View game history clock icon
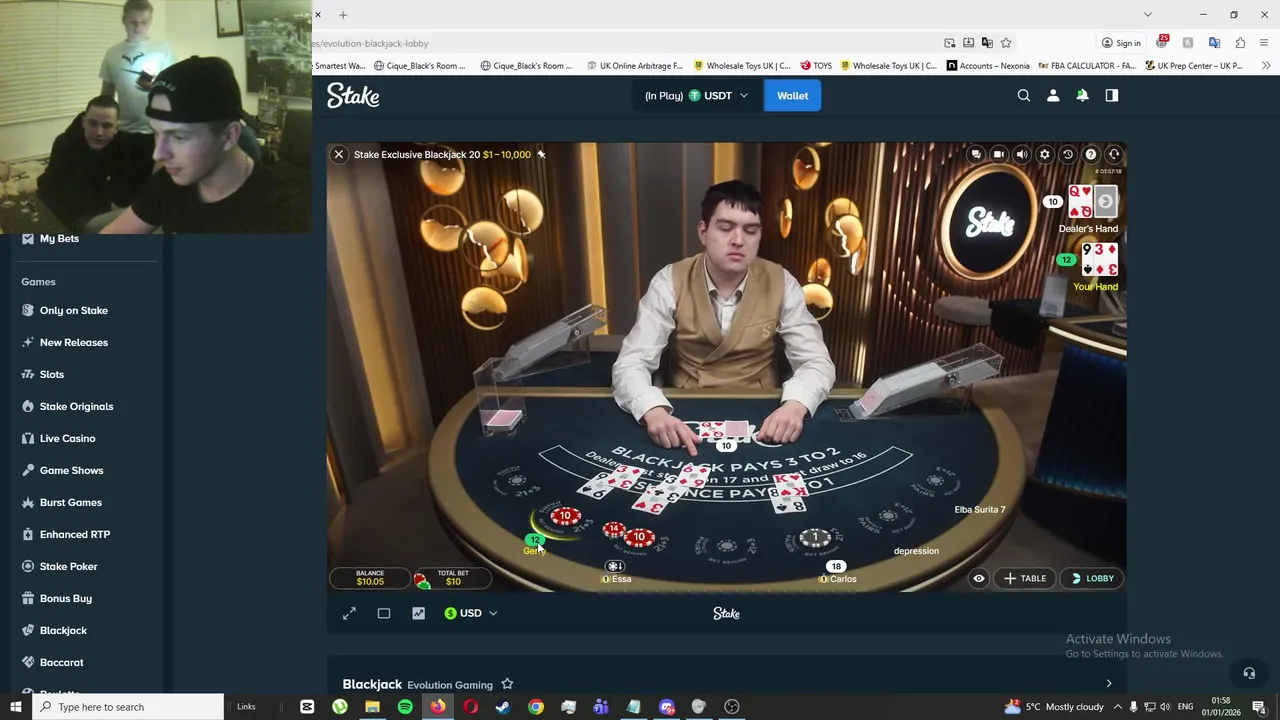Image resolution: width=1280 pixels, height=720 pixels. pos(1068,154)
